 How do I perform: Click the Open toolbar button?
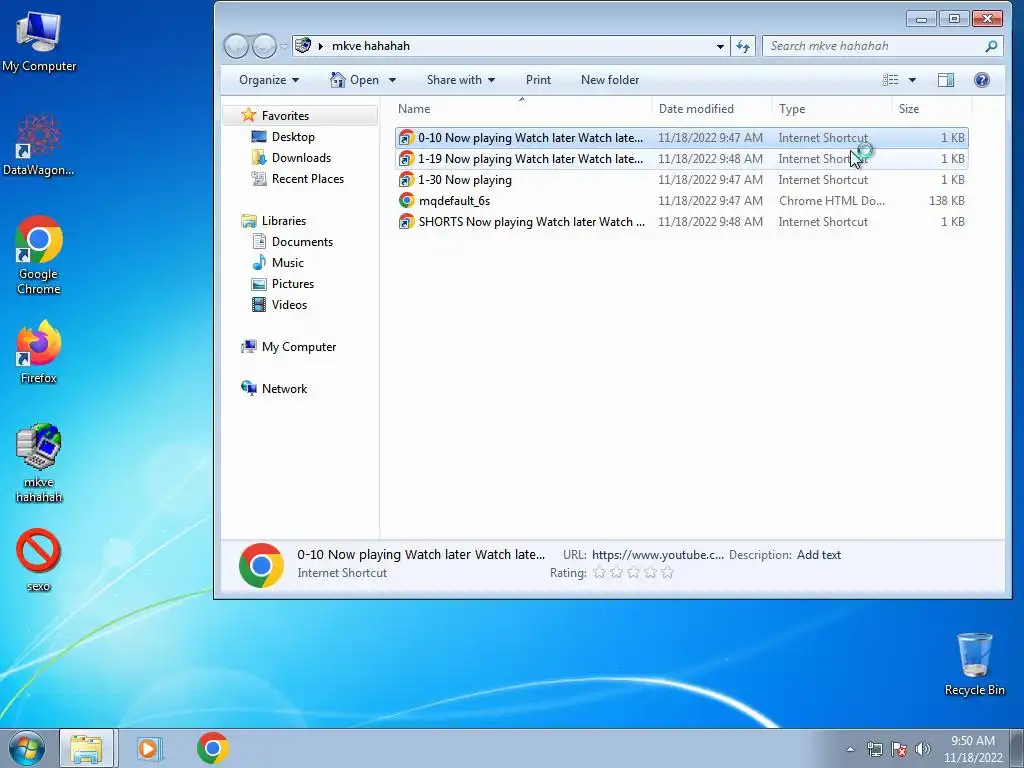(x=355, y=80)
